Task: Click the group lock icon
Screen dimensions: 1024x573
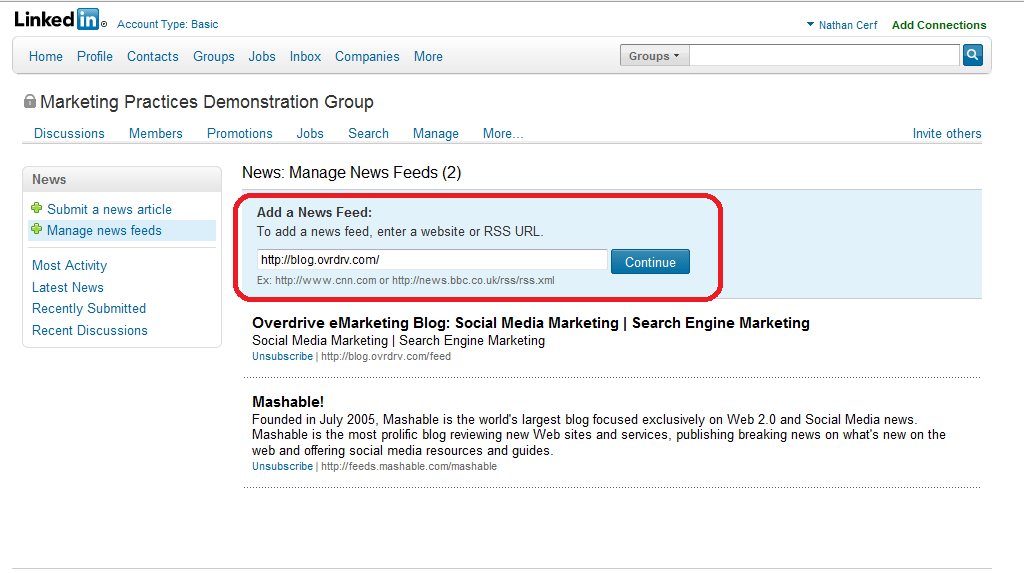Action: [x=30, y=101]
